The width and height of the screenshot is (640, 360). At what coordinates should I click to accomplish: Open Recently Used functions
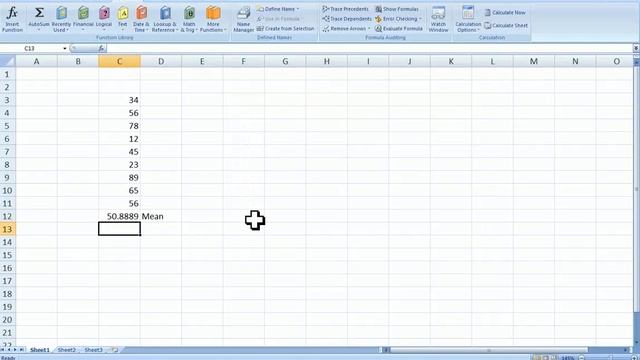(x=61, y=19)
